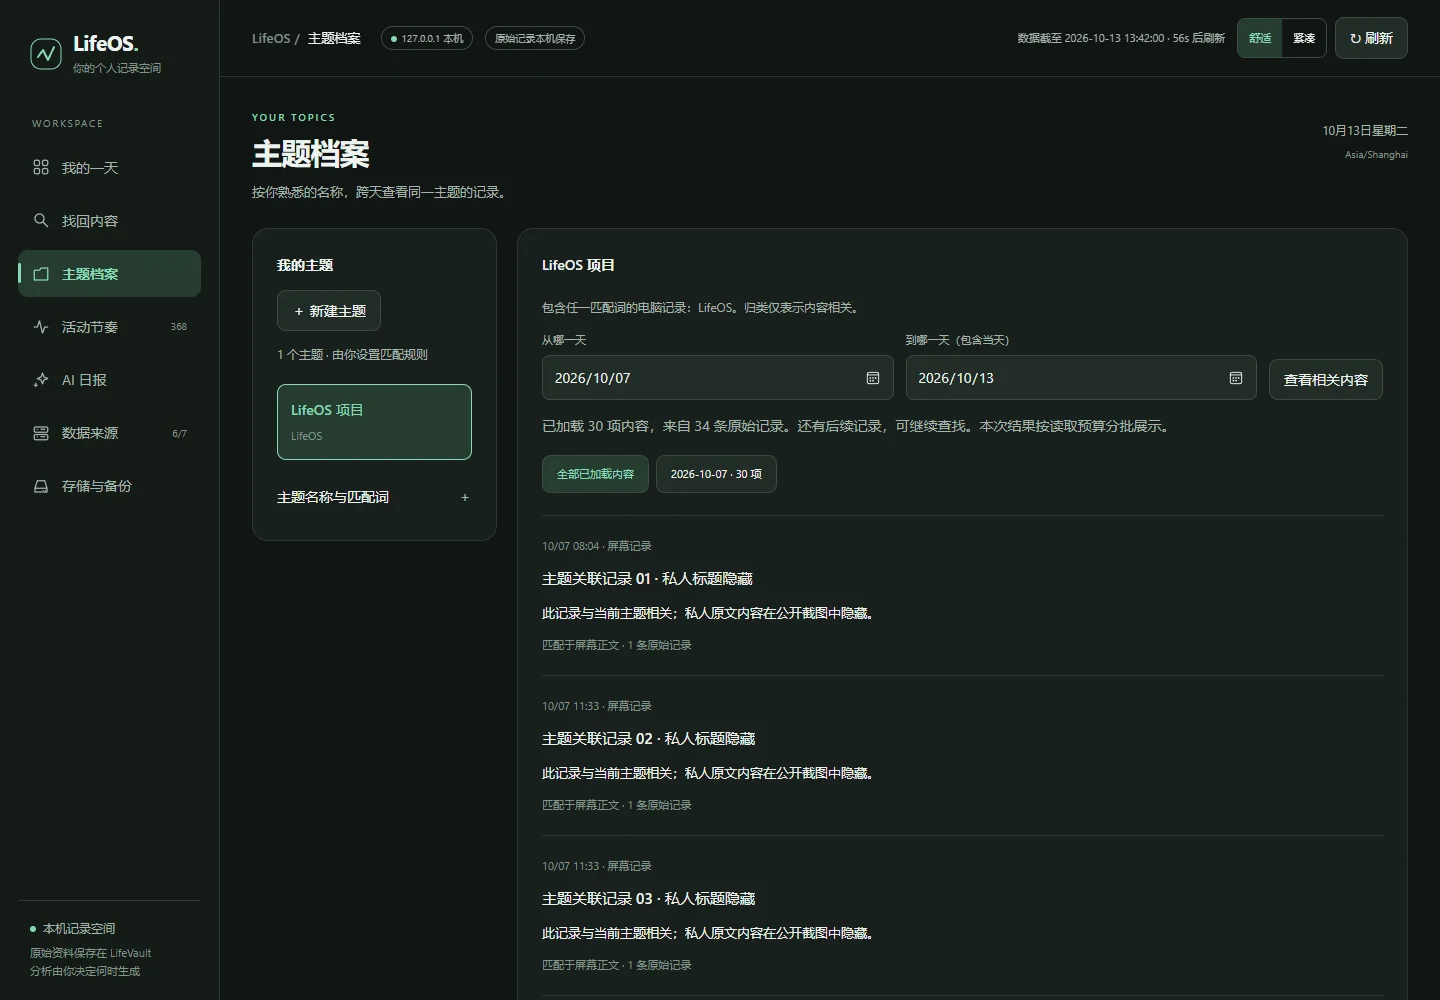Open AI 日报 page
The image size is (1440, 1000).
pos(110,379)
